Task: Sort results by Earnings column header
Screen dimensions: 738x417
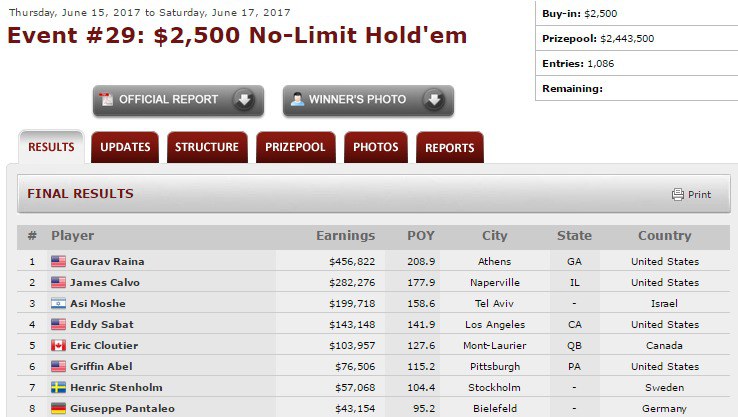Action: tap(345, 236)
